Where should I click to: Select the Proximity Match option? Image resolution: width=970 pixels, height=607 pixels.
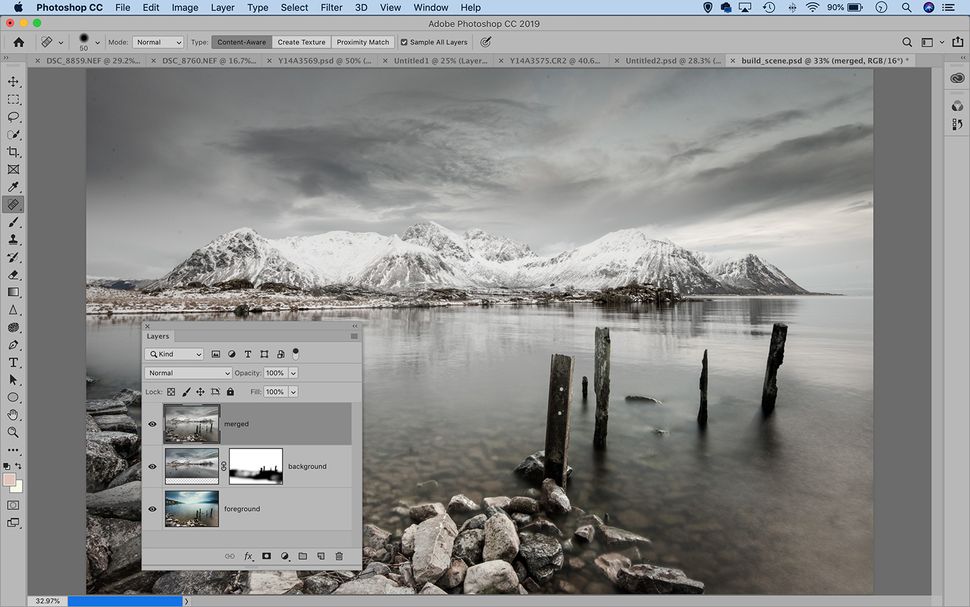tap(362, 42)
